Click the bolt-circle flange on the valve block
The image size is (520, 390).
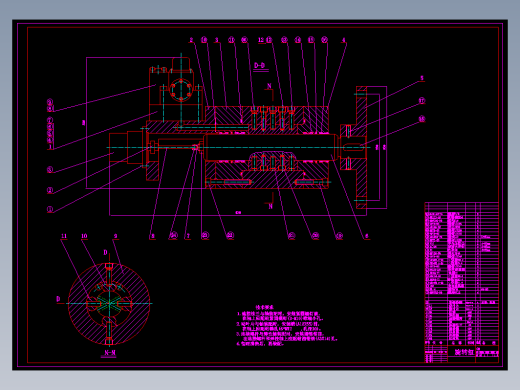coord(181,89)
